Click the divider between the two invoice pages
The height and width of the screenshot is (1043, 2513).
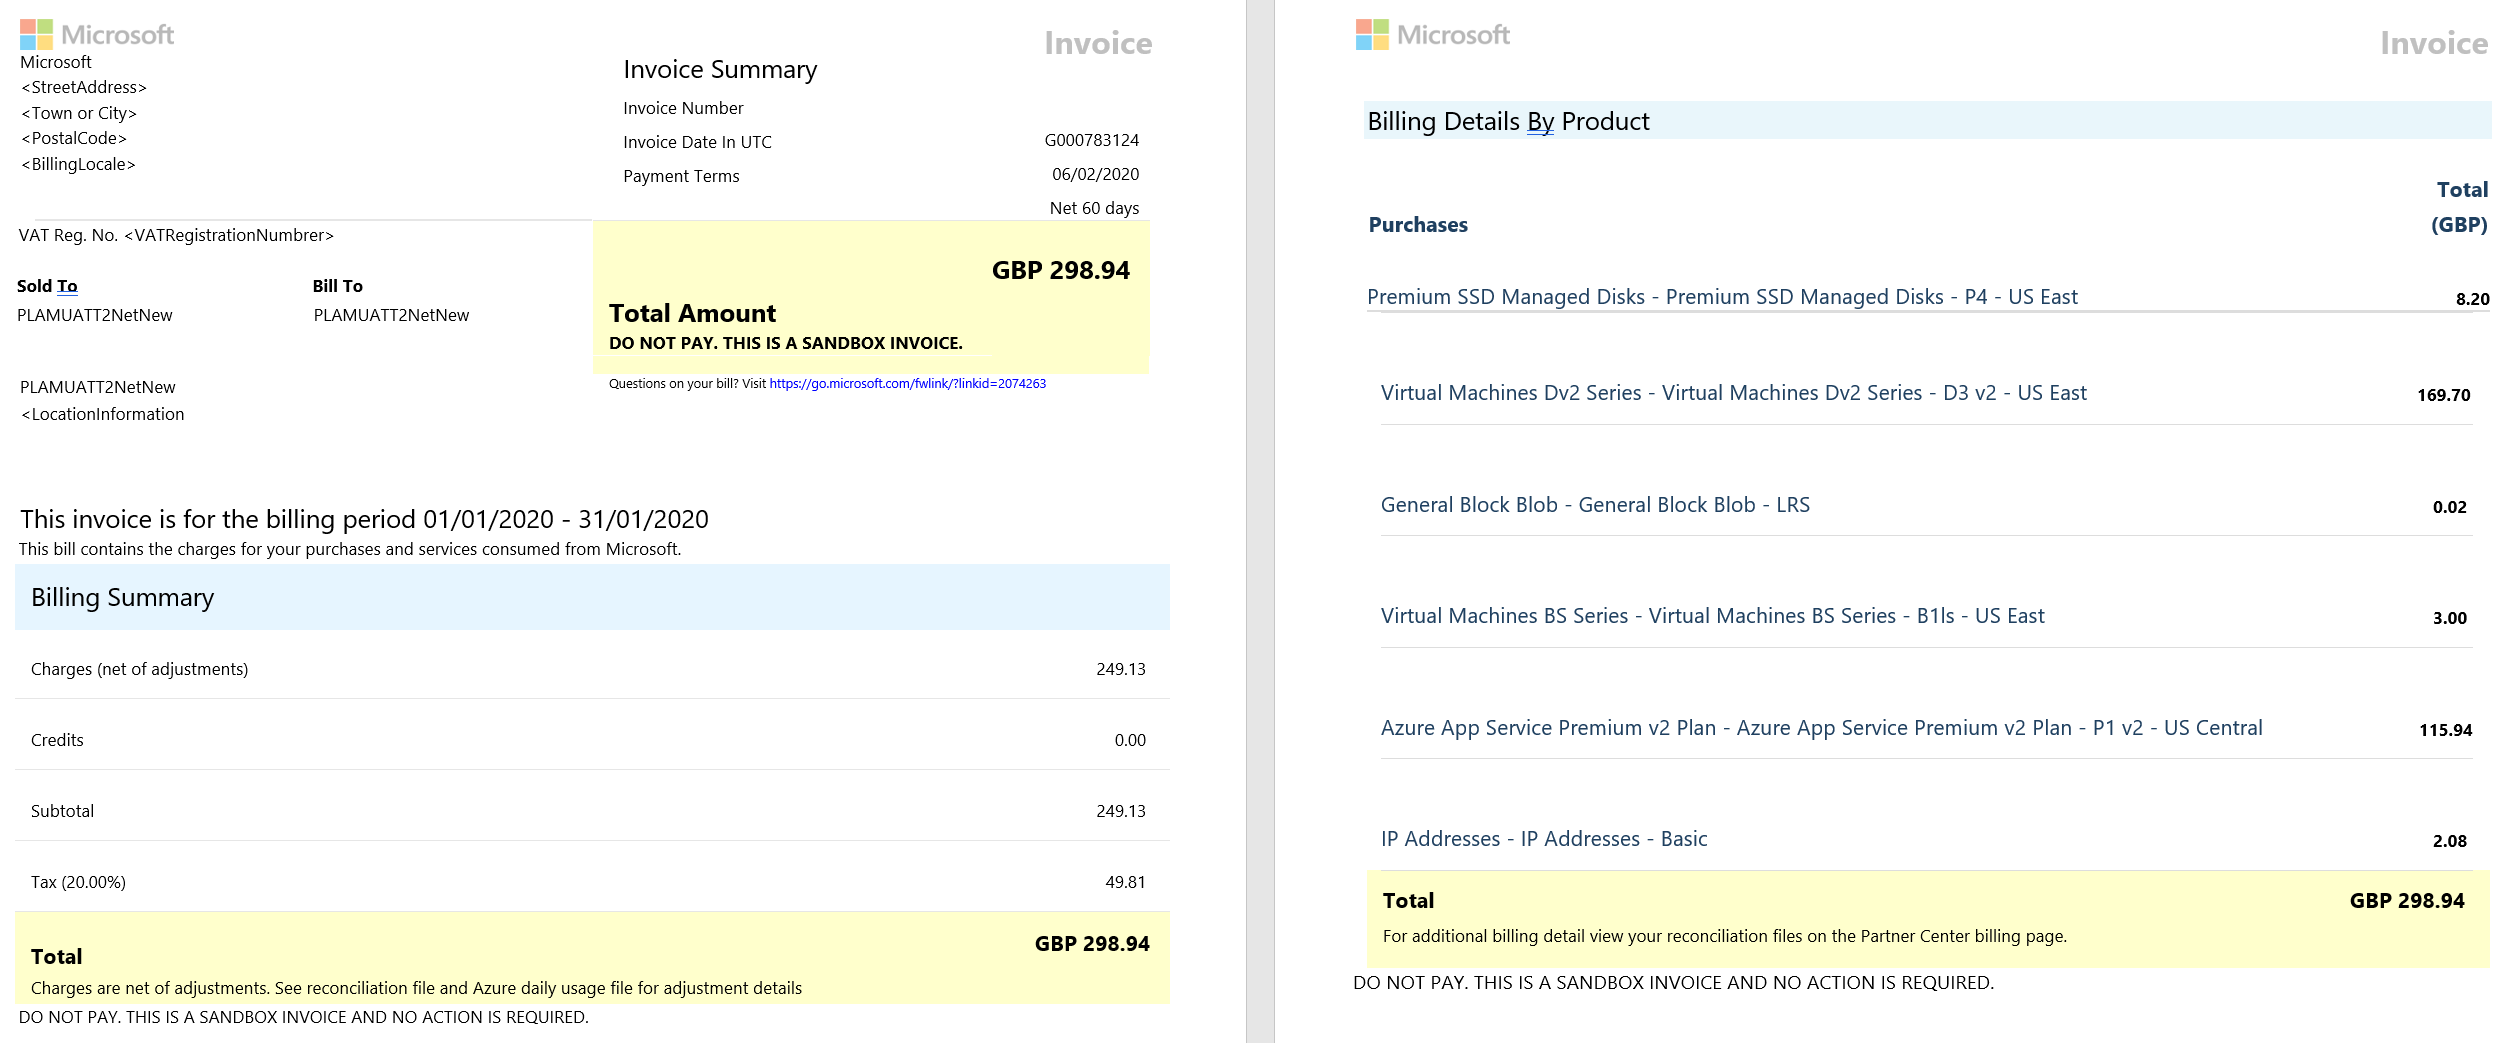[1260, 521]
